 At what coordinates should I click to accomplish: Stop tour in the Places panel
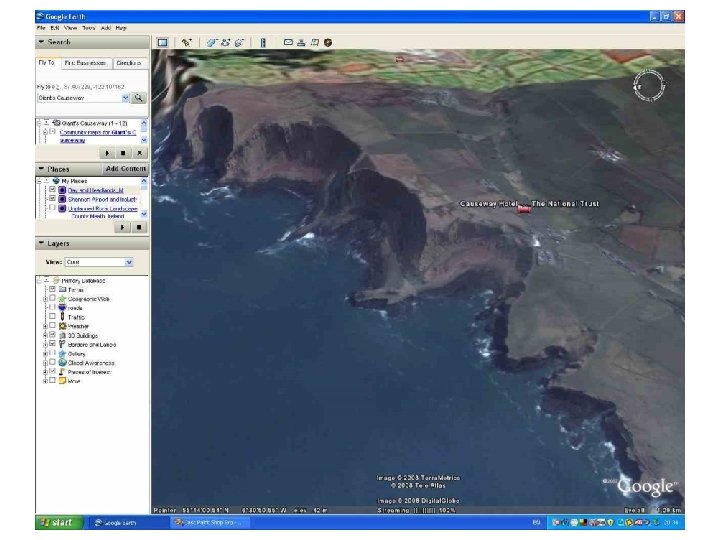pyautogui.click(x=139, y=227)
